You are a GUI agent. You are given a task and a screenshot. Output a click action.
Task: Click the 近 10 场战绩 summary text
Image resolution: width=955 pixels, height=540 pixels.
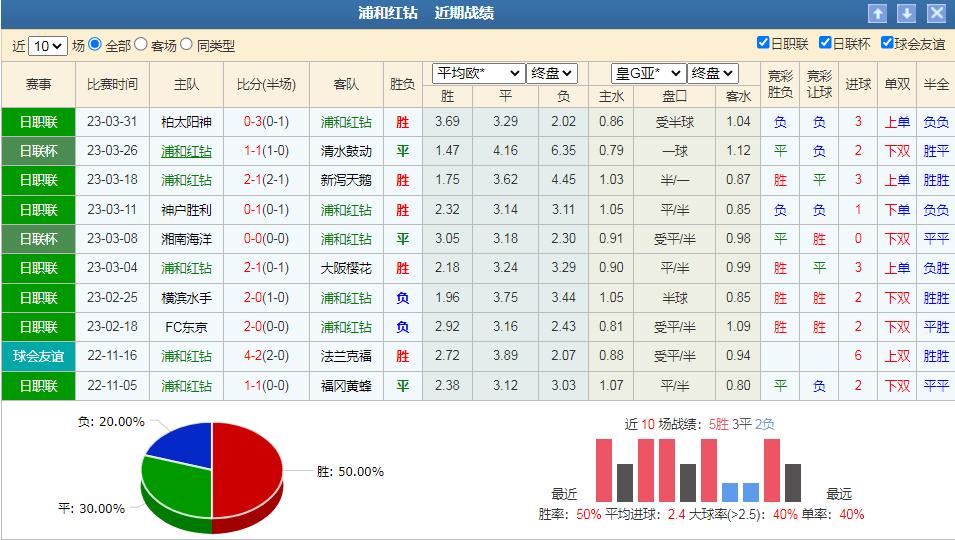(699, 424)
